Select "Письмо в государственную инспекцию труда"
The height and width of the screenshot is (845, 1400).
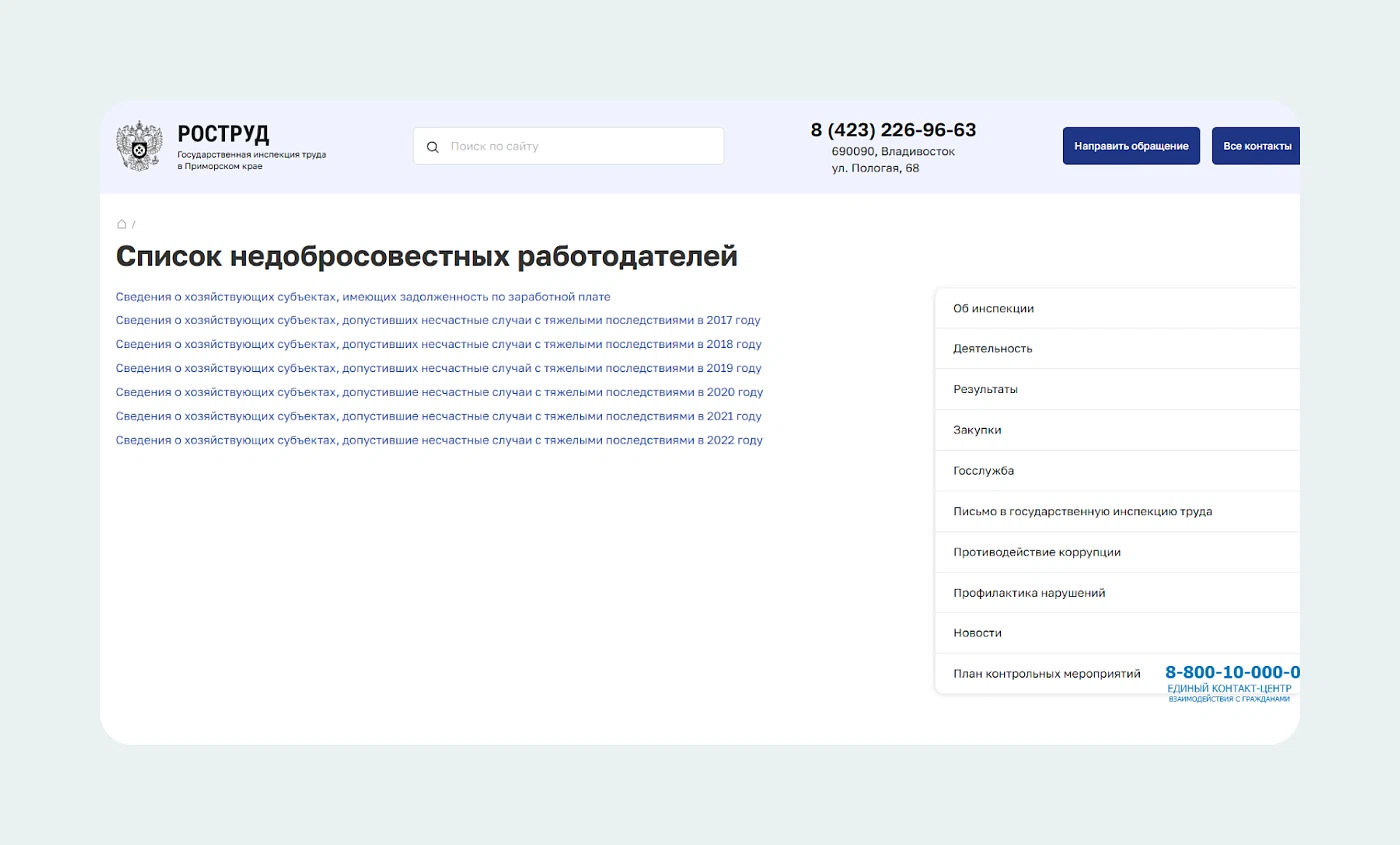[1082, 511]
